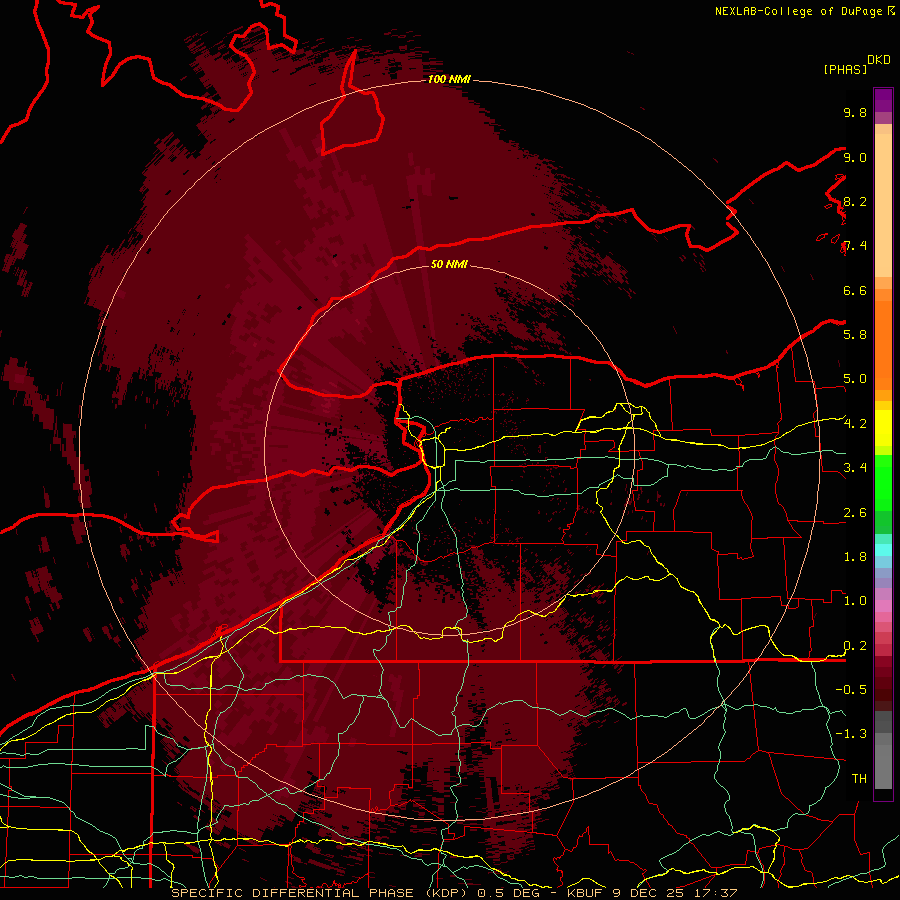The height and width of the screenshot is (900, 900).
Task: Click the 3.4 scale value
Action: [x=855, y=468]
